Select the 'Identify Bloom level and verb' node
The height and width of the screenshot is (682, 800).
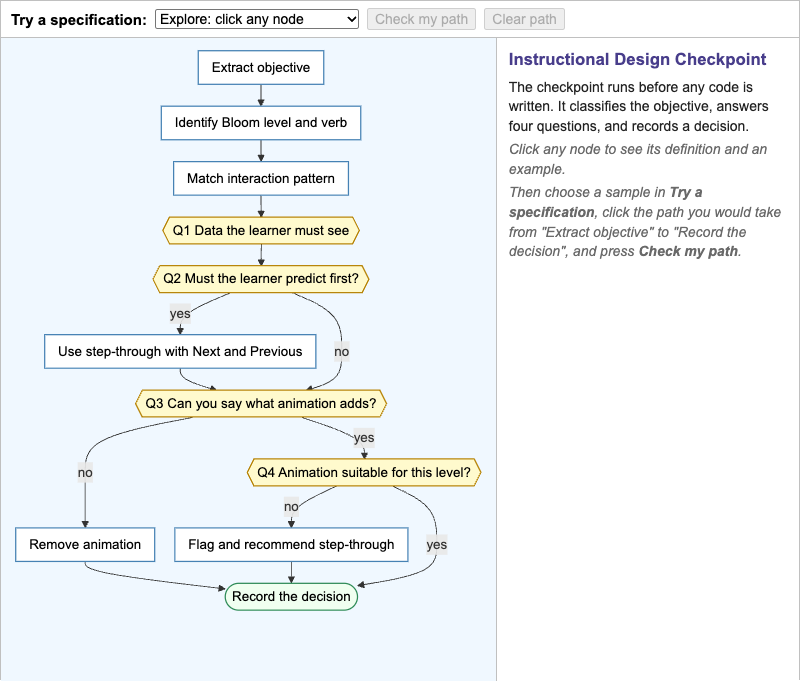[261, 123]
